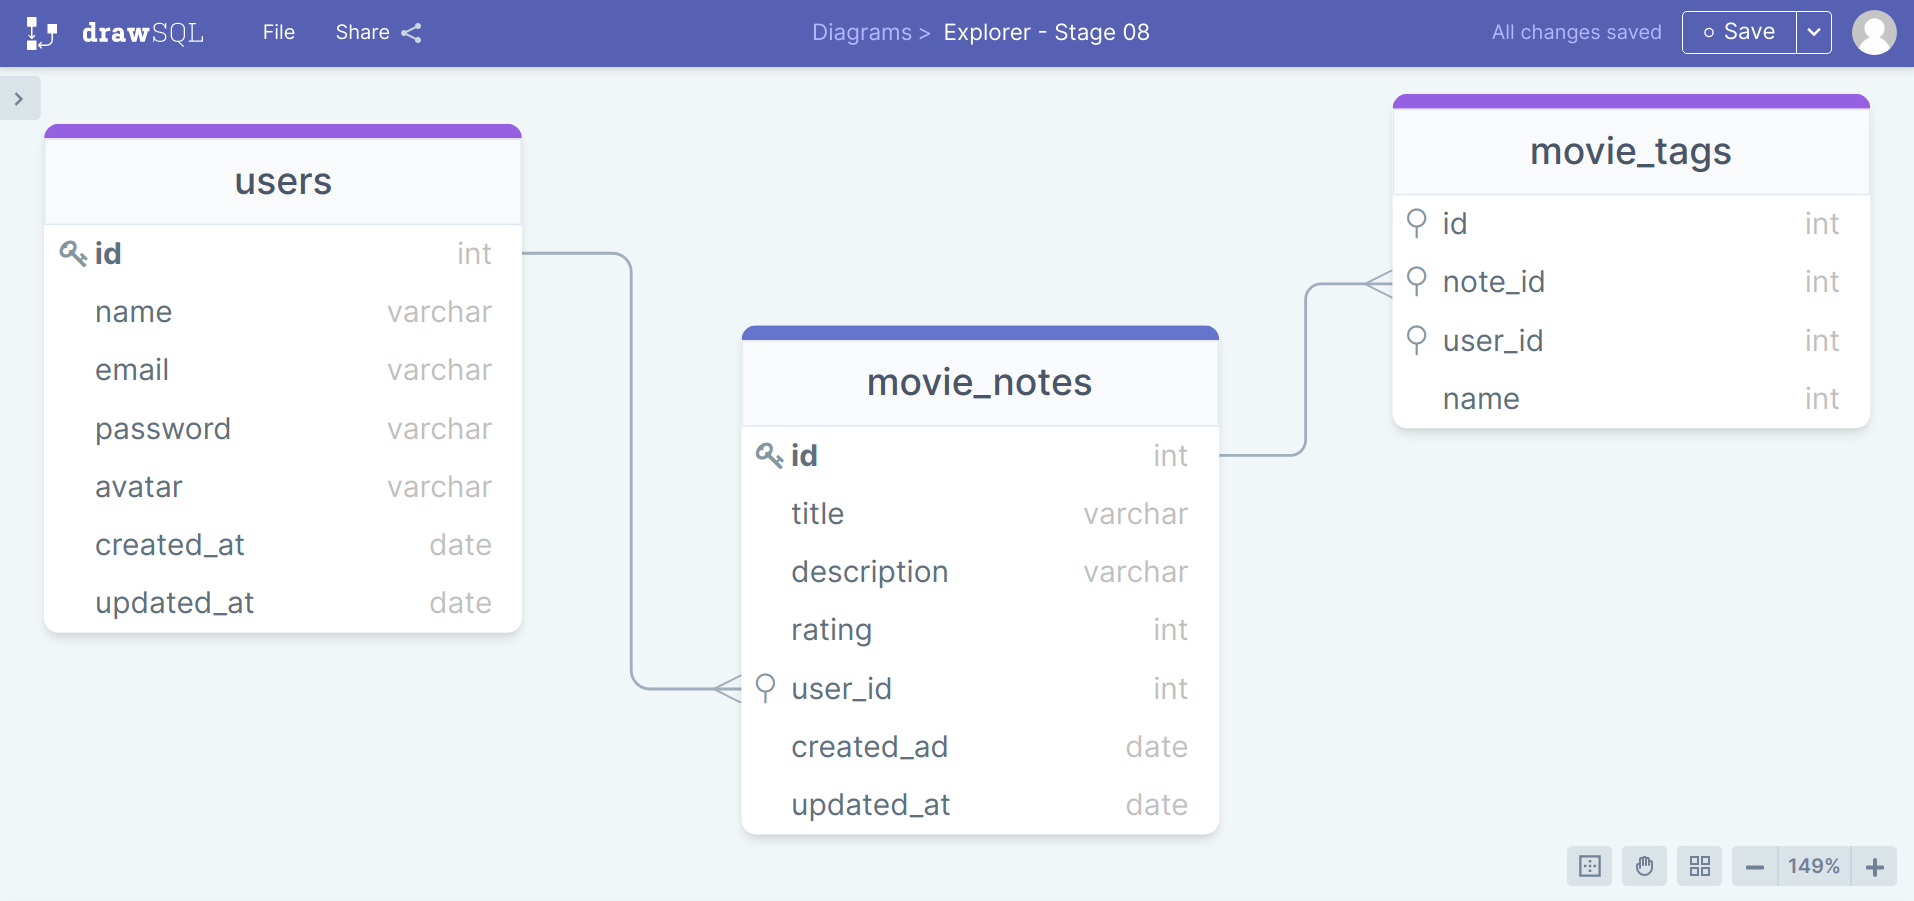Zoom out using the minus icon

click(x=1753, y=866)
